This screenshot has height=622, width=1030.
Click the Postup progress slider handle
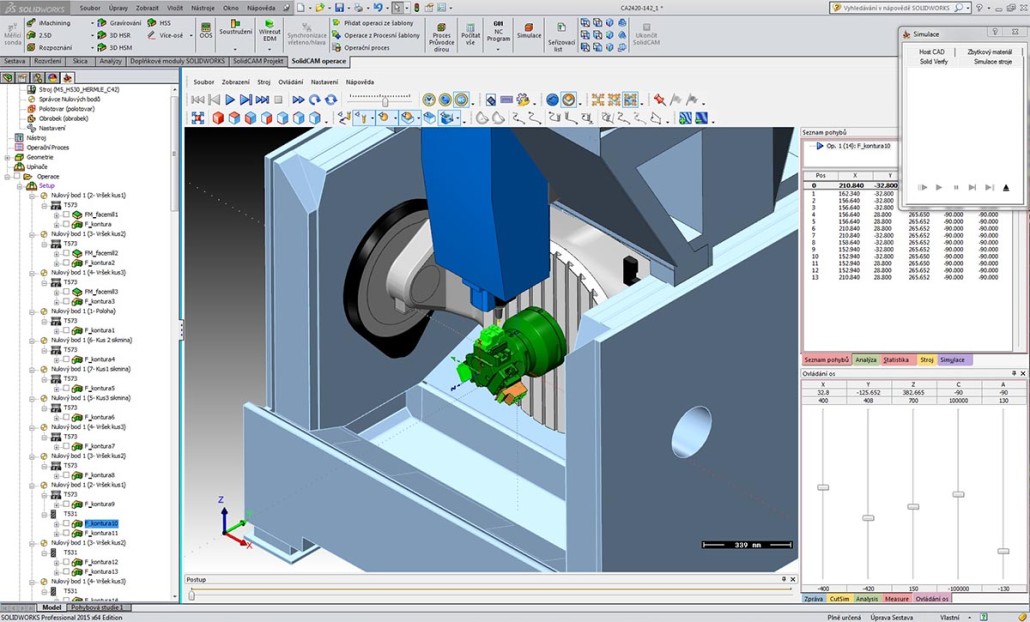191,595
